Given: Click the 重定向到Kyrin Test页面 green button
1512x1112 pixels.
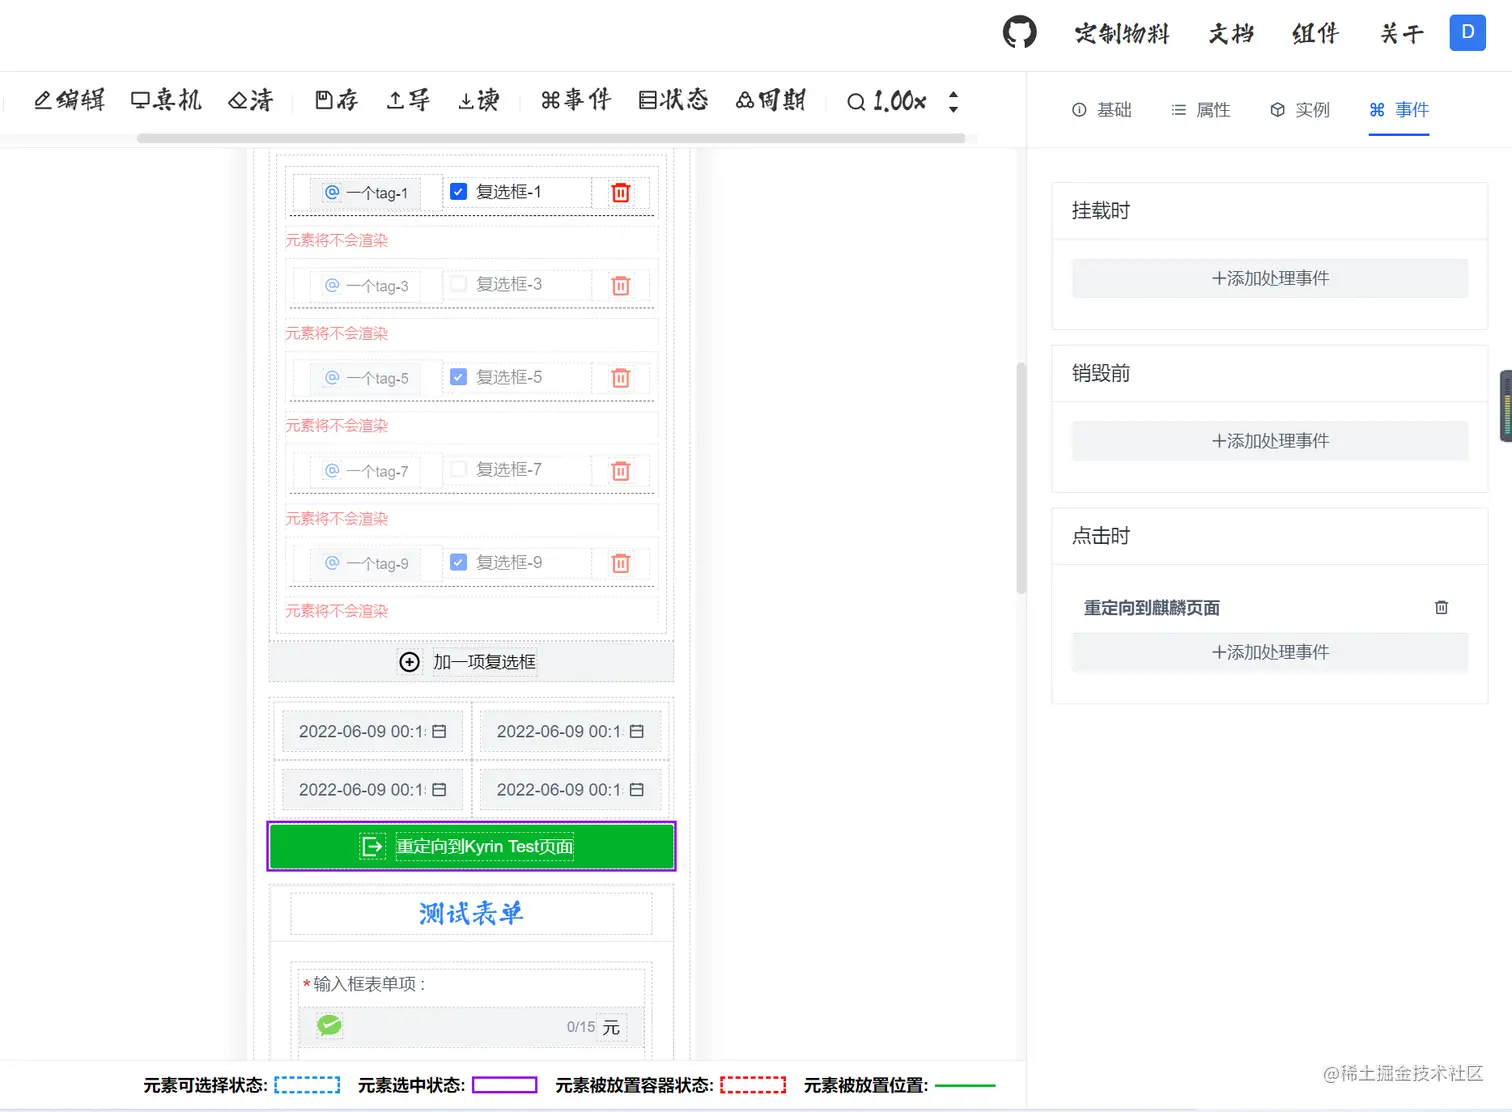Looking at the screenshot, I should pos(471,846).
